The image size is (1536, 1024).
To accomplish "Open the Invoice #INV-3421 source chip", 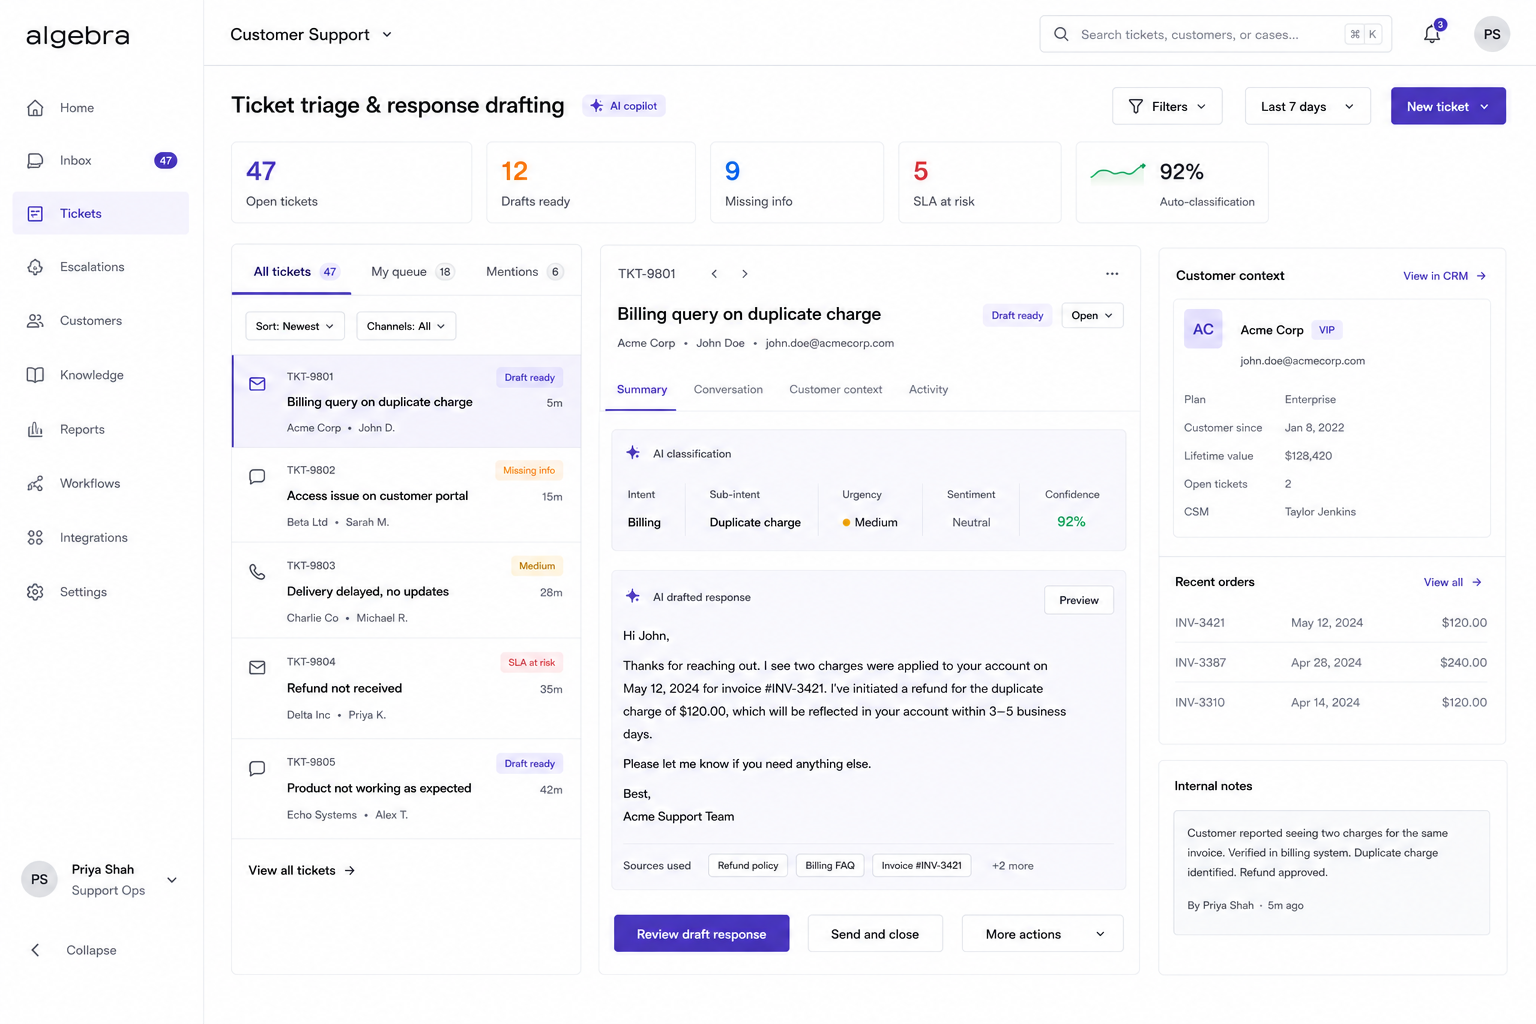I will coord(921,866).
